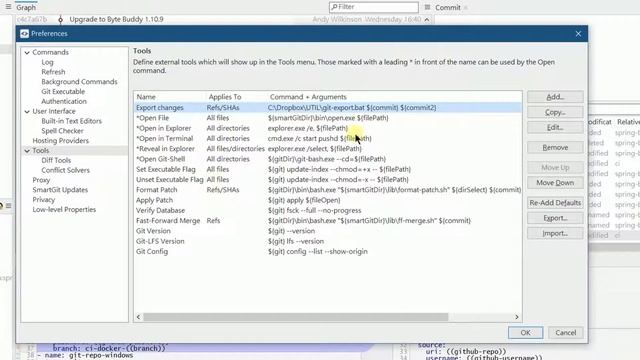Click Command + Arguments column header
640x360 pixels.
pyautogui.click(x=308, y=97)
